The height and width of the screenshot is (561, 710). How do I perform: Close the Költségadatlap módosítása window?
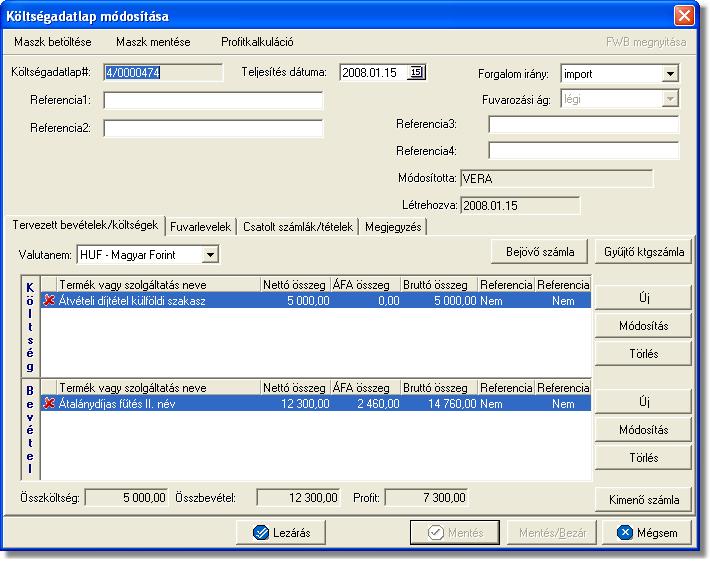tap(684, 16)
